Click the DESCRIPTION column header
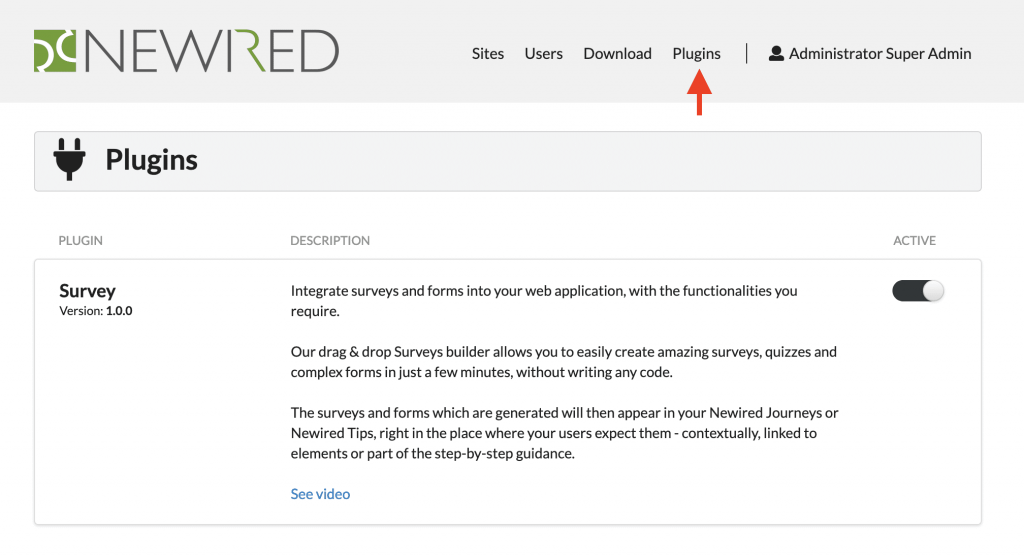The image size is (1024, 556). (330, 240)
